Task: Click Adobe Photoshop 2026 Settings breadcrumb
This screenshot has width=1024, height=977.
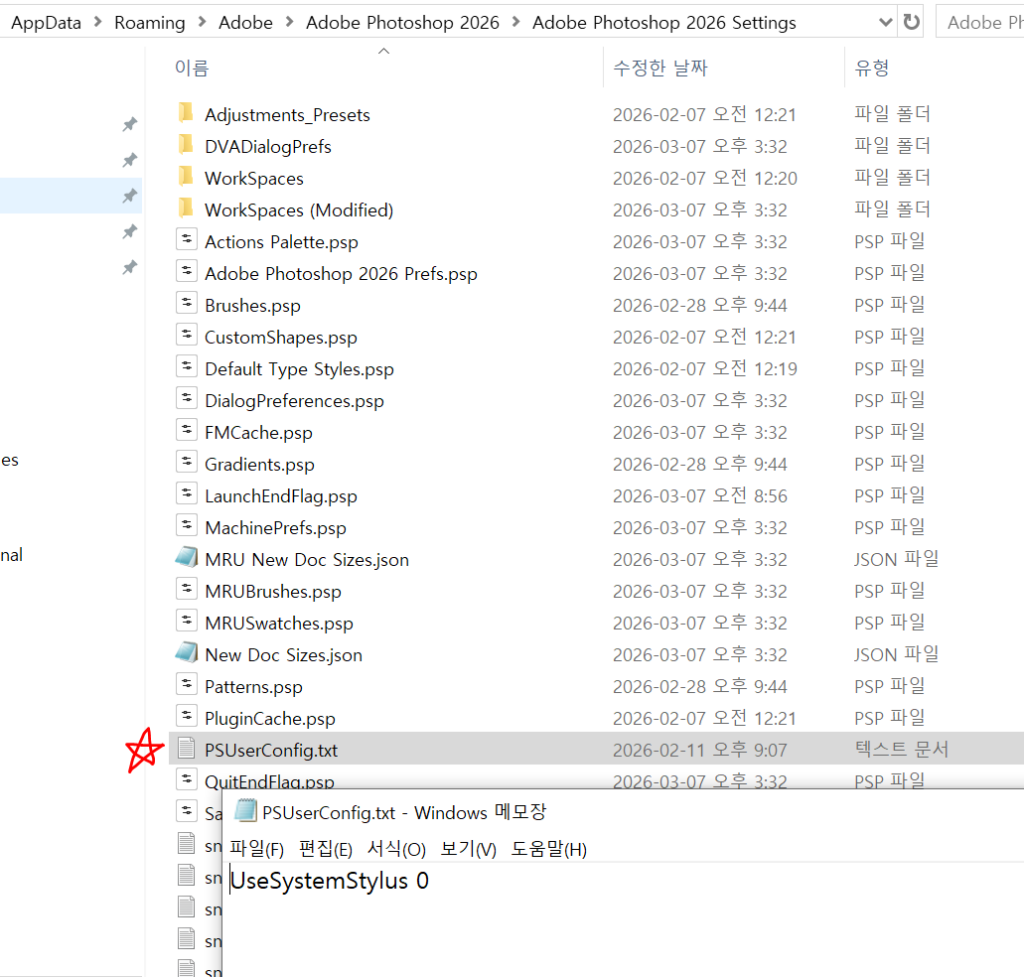Action: click(664, 22)
